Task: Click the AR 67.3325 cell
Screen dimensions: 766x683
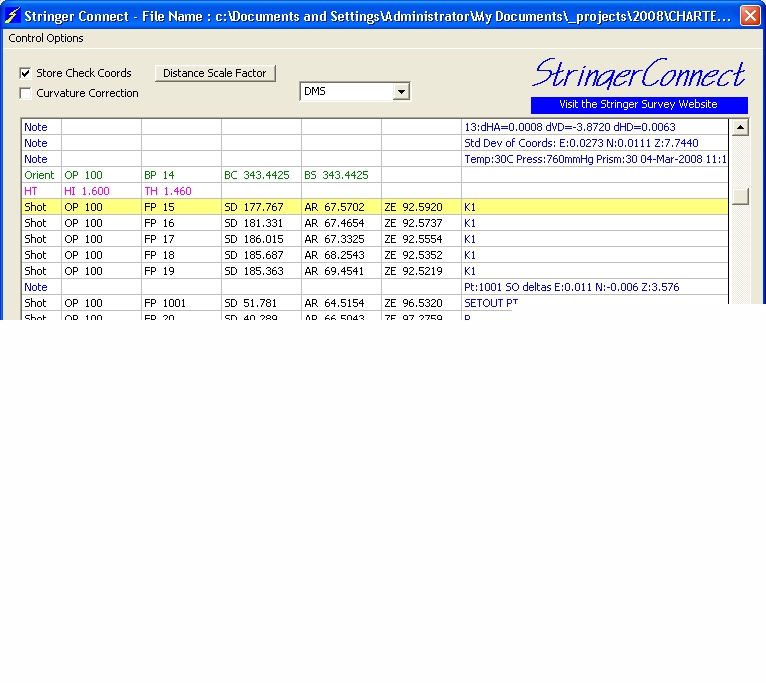Action: coord(341,239)
